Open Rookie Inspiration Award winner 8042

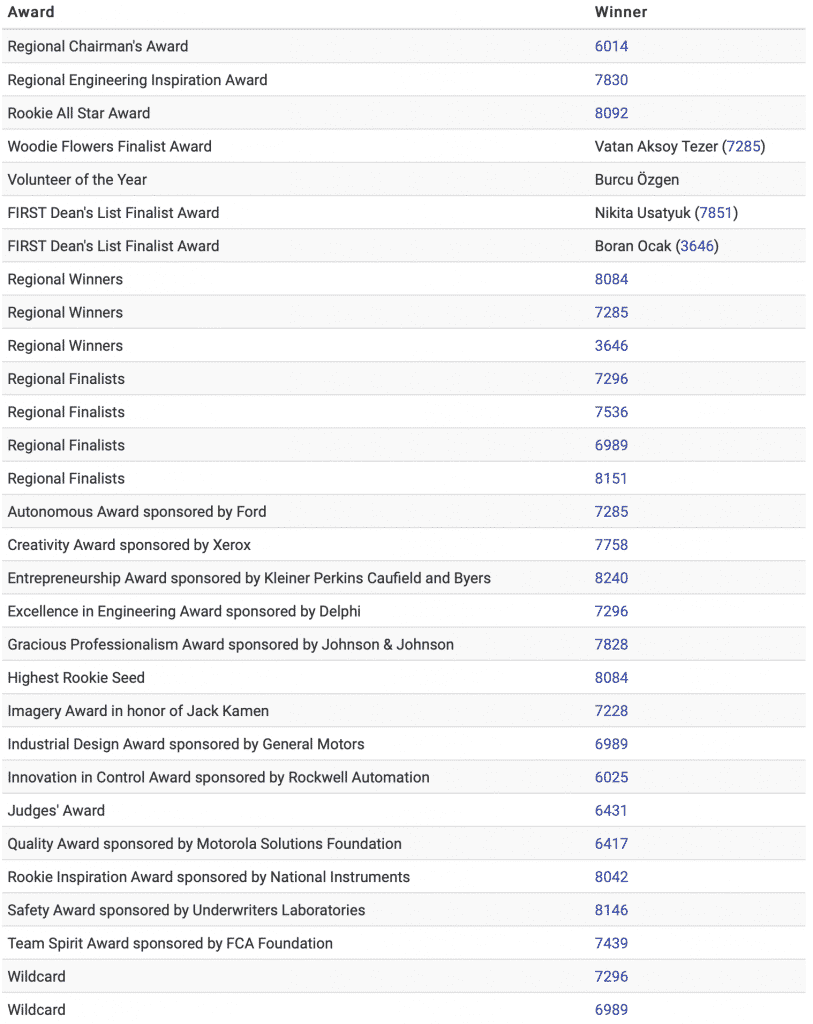(x=611, y=877)
